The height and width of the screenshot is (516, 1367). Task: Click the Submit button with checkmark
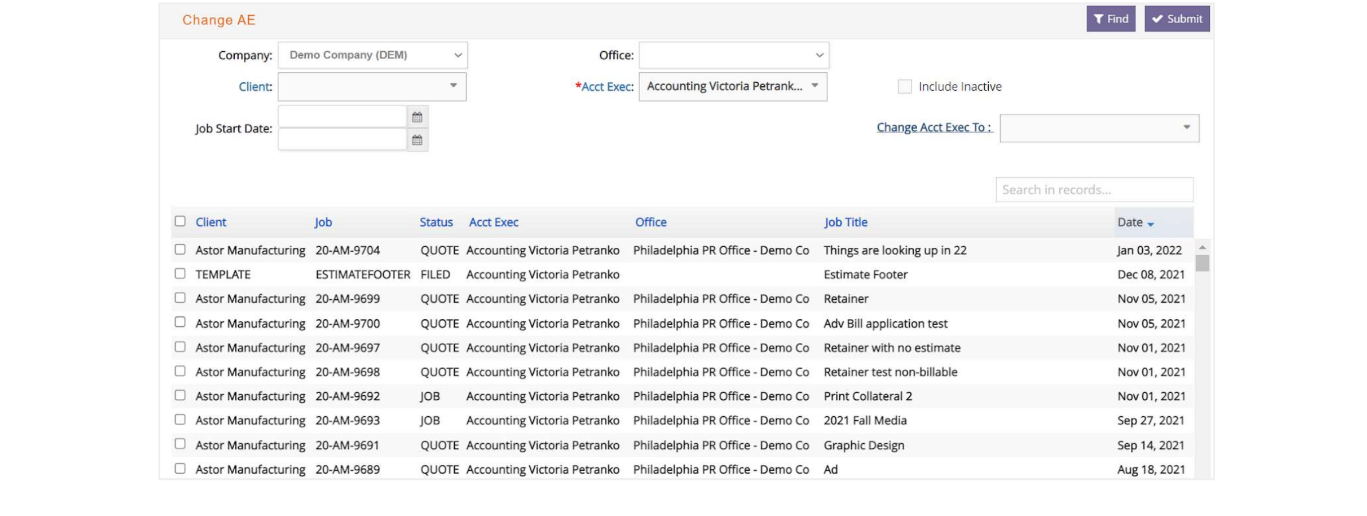click(1177, 19)
